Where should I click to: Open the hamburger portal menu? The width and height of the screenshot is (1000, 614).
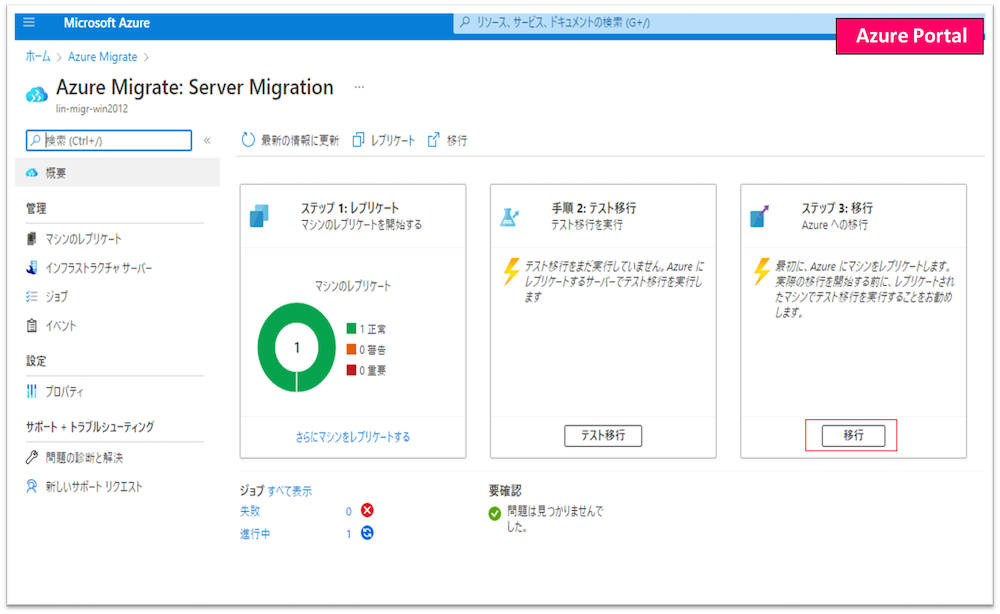coord(29,22)
